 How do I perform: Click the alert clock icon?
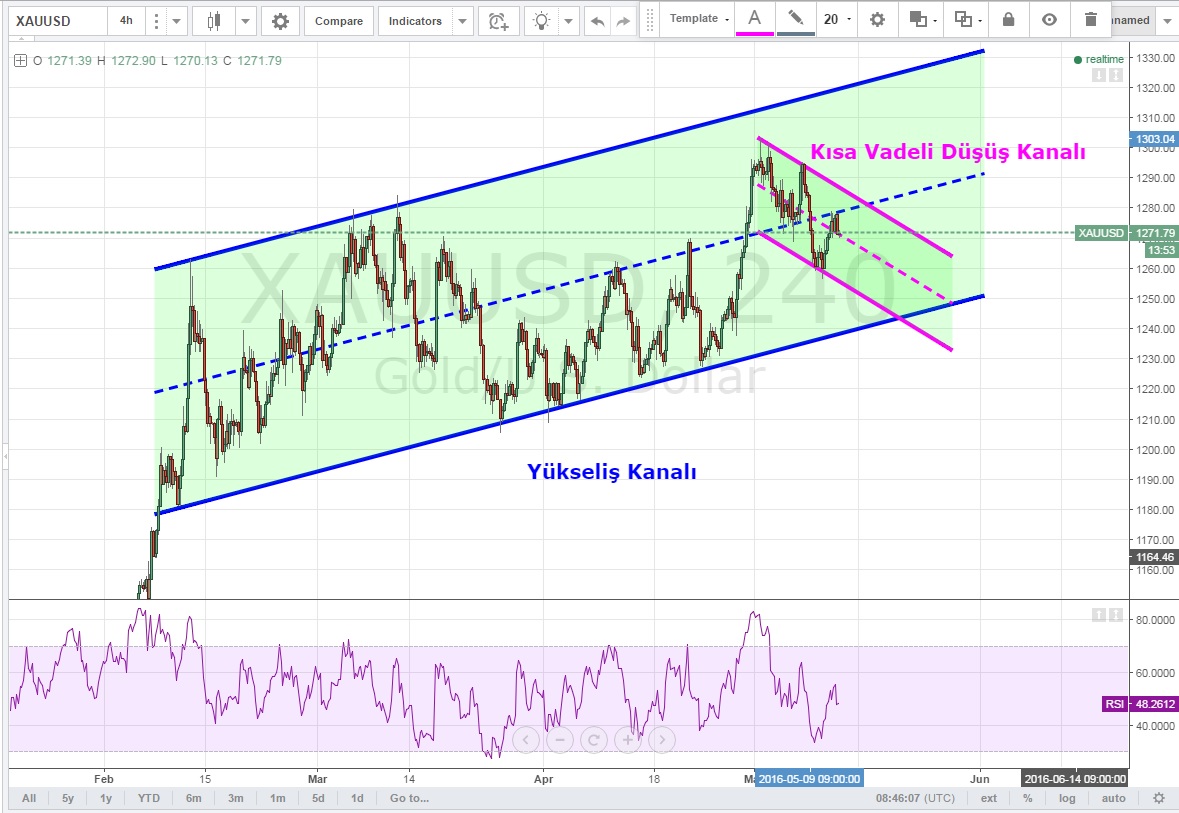(x=498, y=21)
